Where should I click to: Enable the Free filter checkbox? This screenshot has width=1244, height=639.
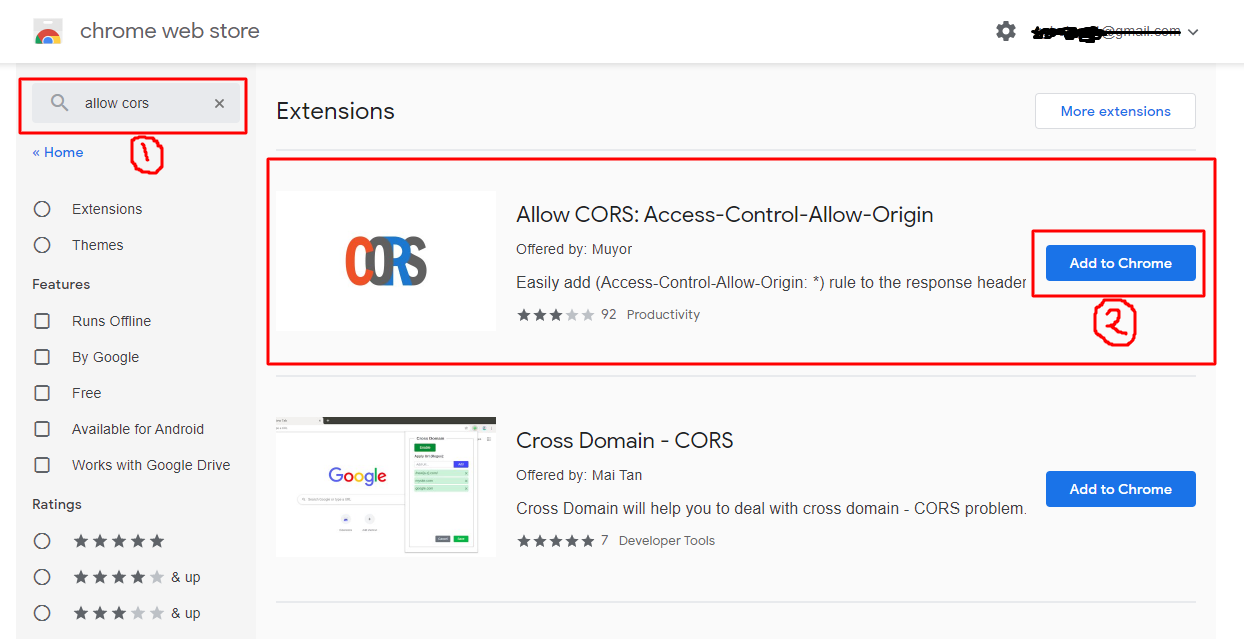tap(42, 393)
